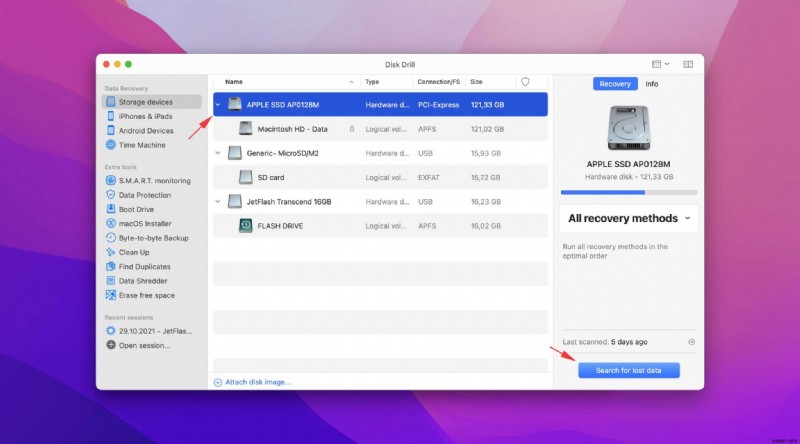Screen dimensions: 800x444
Task: Click 15,72 GB size of SD card
Action: click(x=485, y=178)
